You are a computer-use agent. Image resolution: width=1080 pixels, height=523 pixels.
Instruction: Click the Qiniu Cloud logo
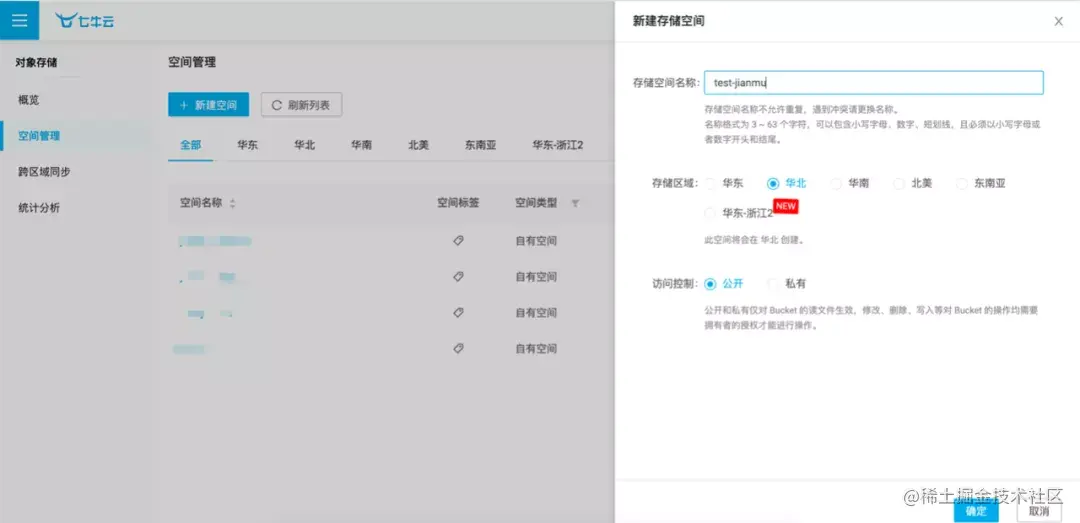tap(86, 21)
